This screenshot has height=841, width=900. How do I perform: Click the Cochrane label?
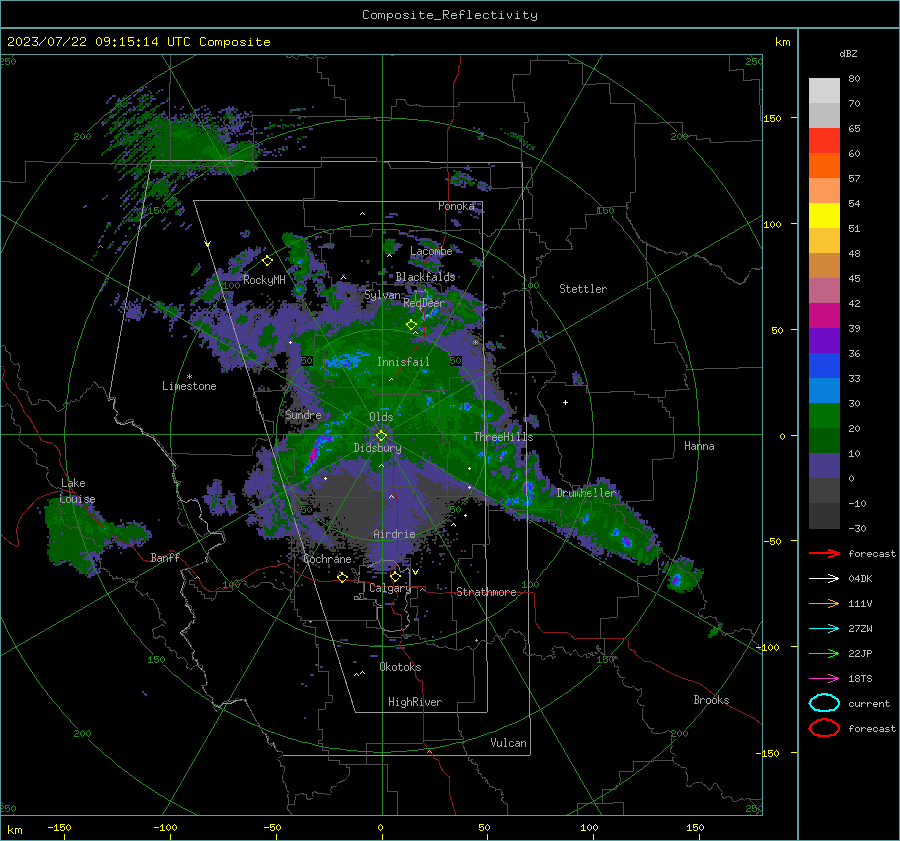pos(327,559)
